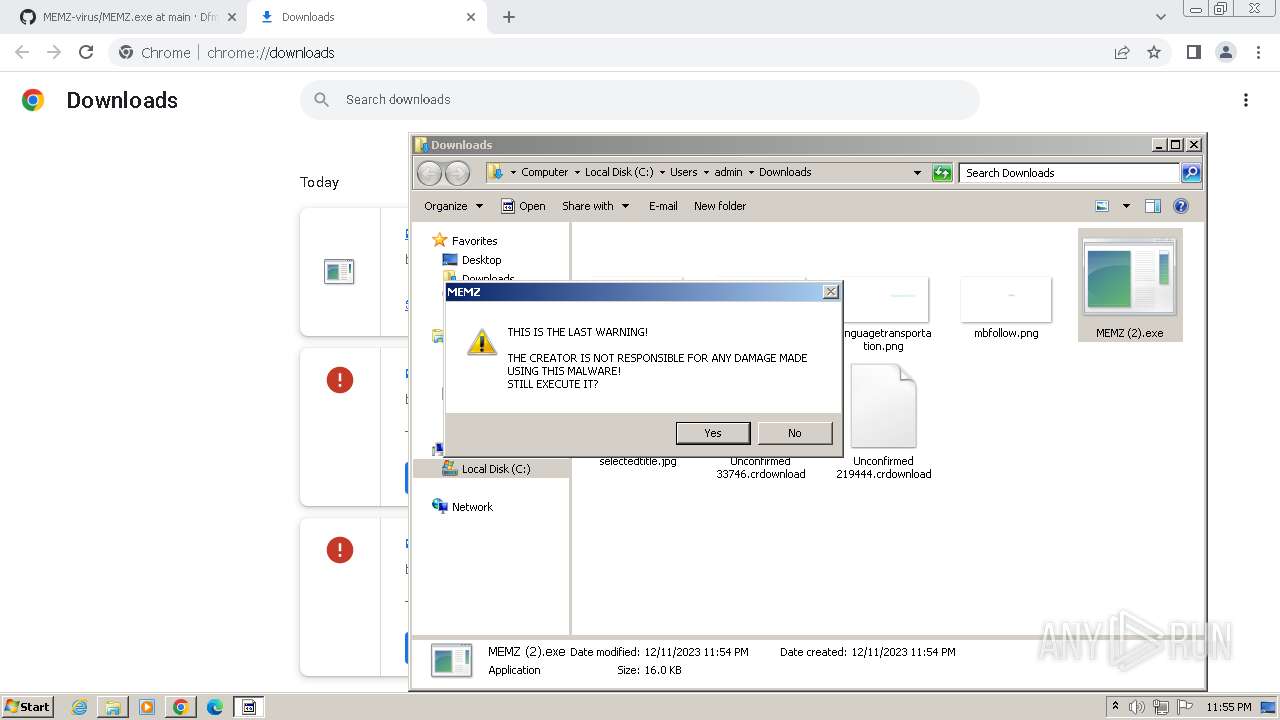Click Explorer Back navigation button

(x=429, y=173)
